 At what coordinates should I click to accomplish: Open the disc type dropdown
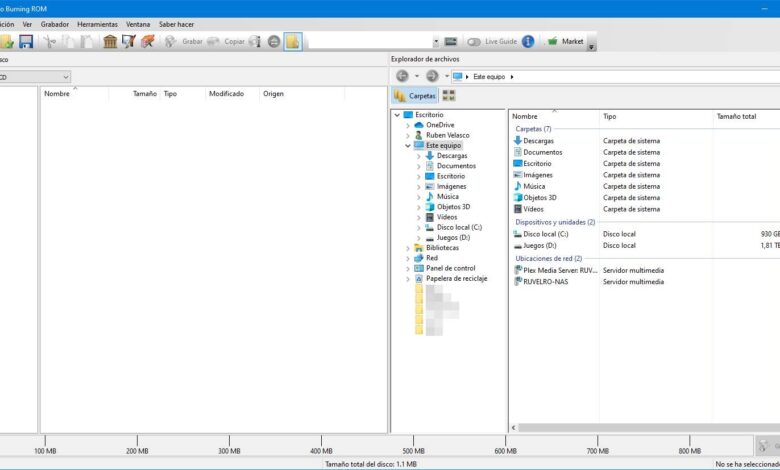point(66,77)
